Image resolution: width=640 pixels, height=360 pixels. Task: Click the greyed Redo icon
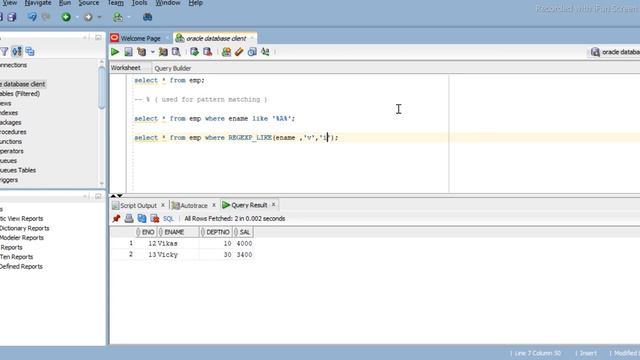(46, 17)
